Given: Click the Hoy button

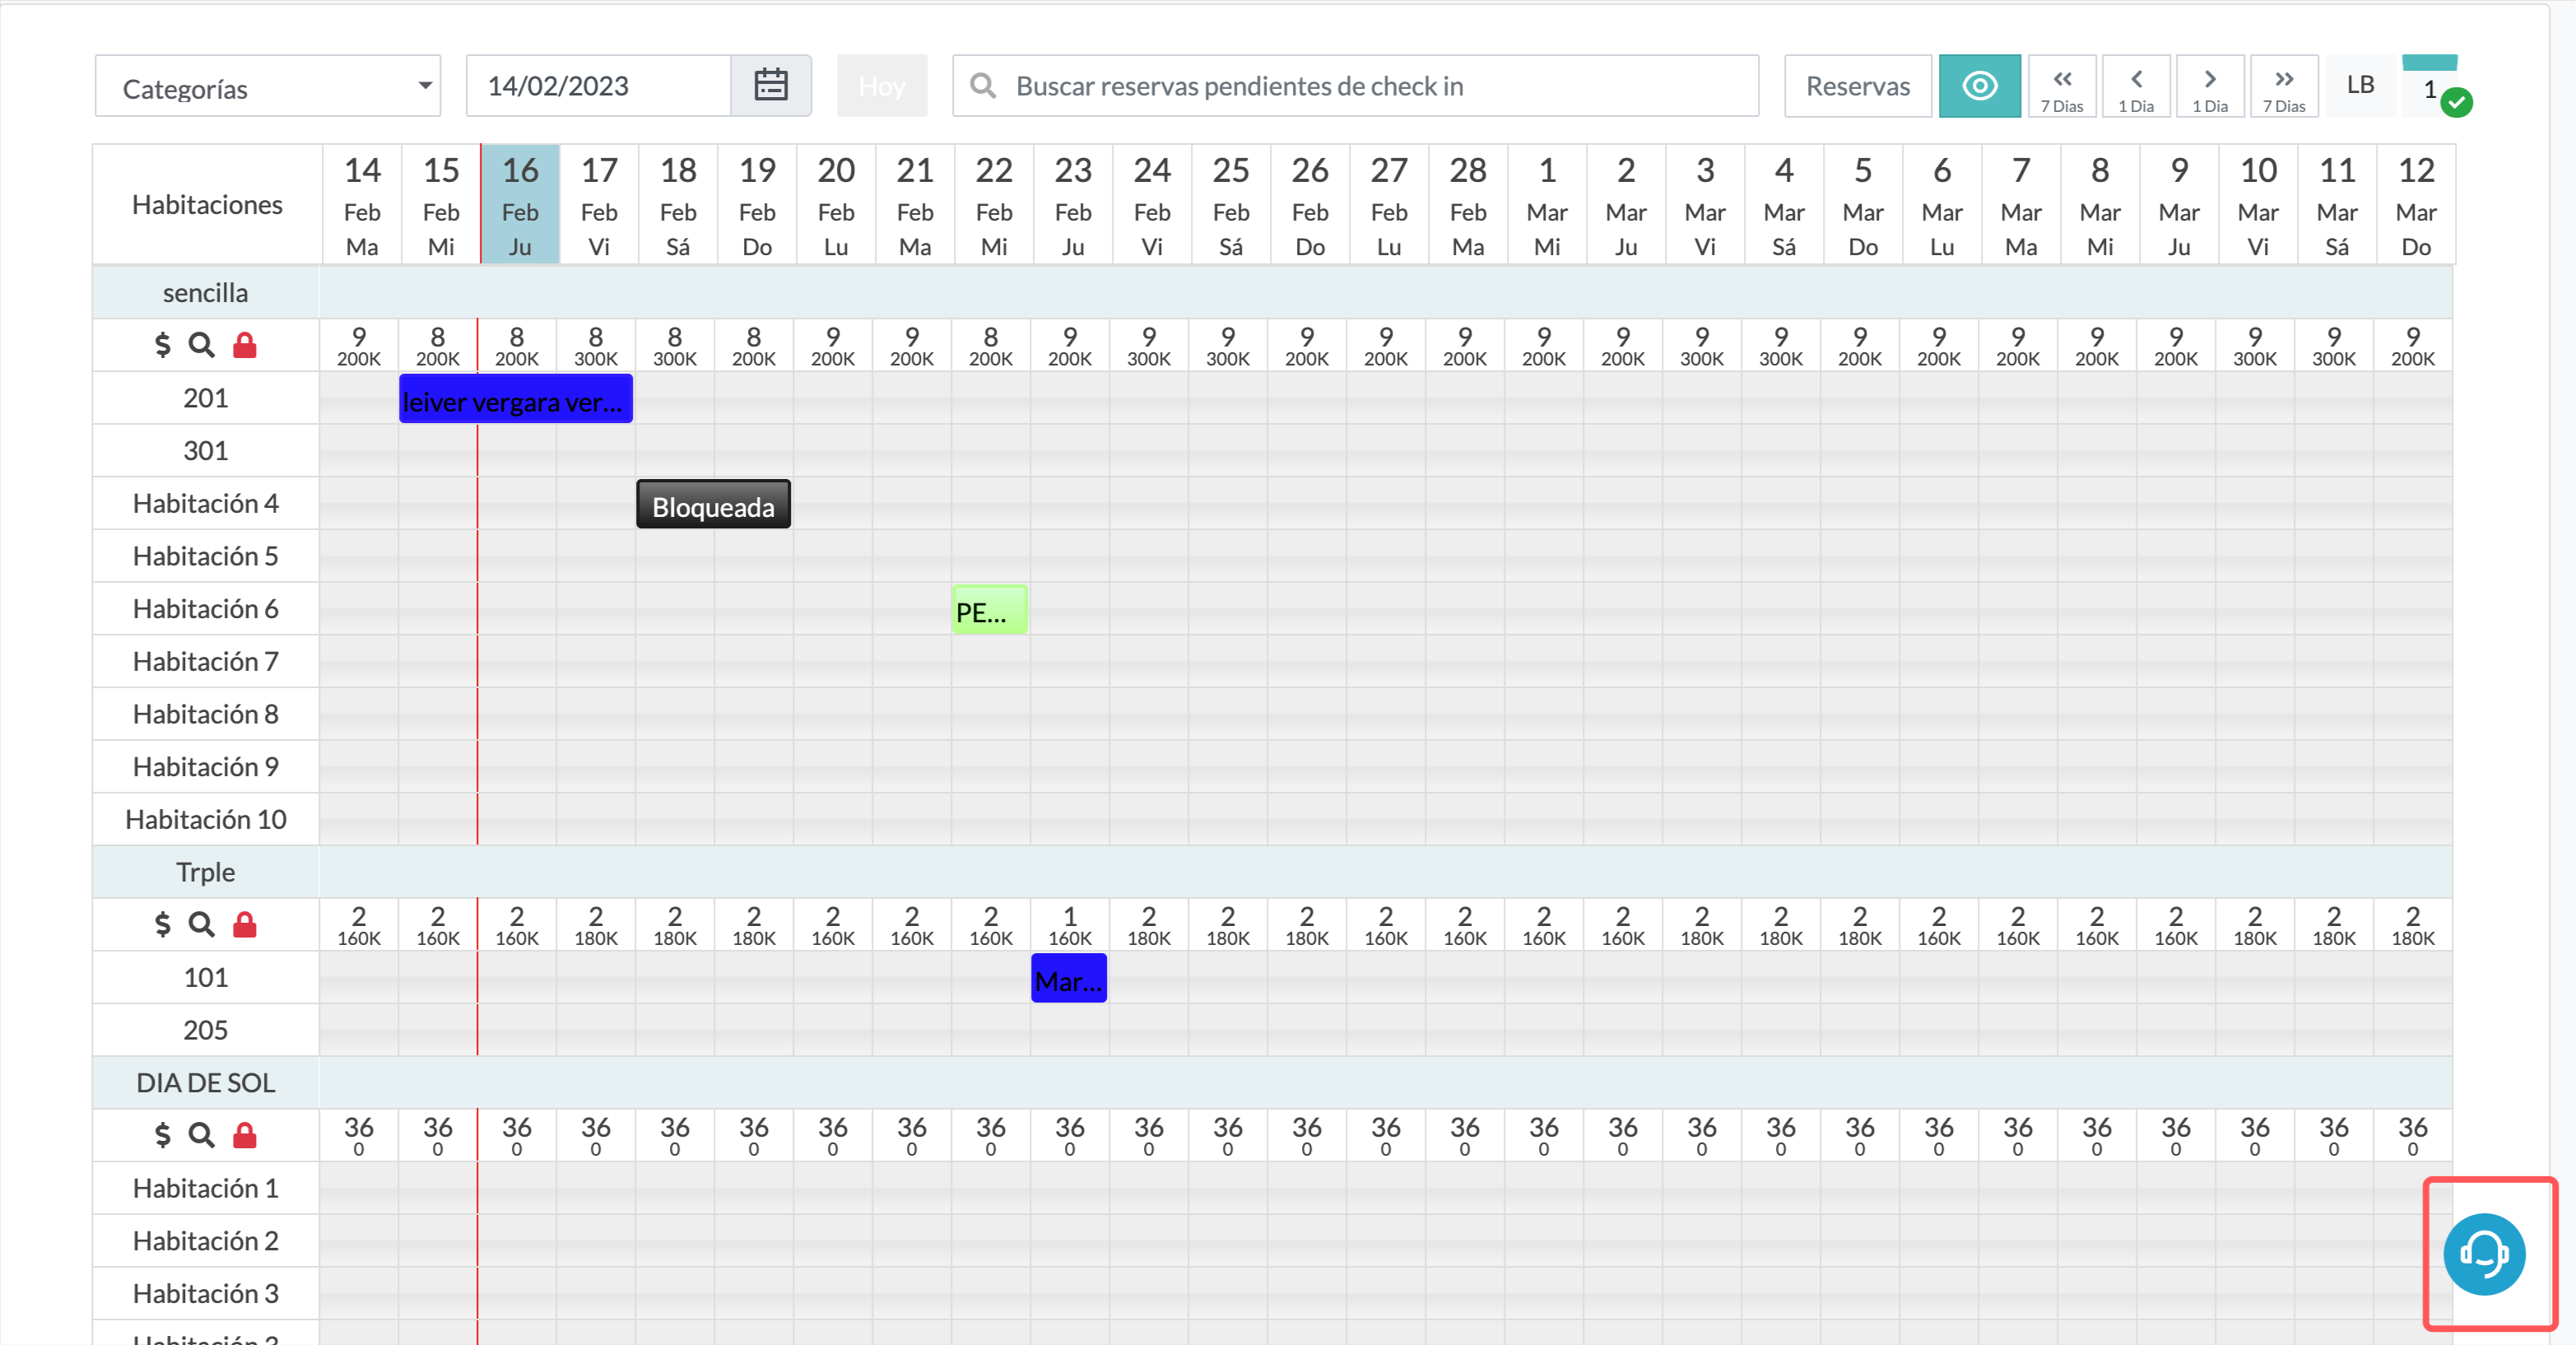Looking at the screenshot, I should tap(882, 86).
